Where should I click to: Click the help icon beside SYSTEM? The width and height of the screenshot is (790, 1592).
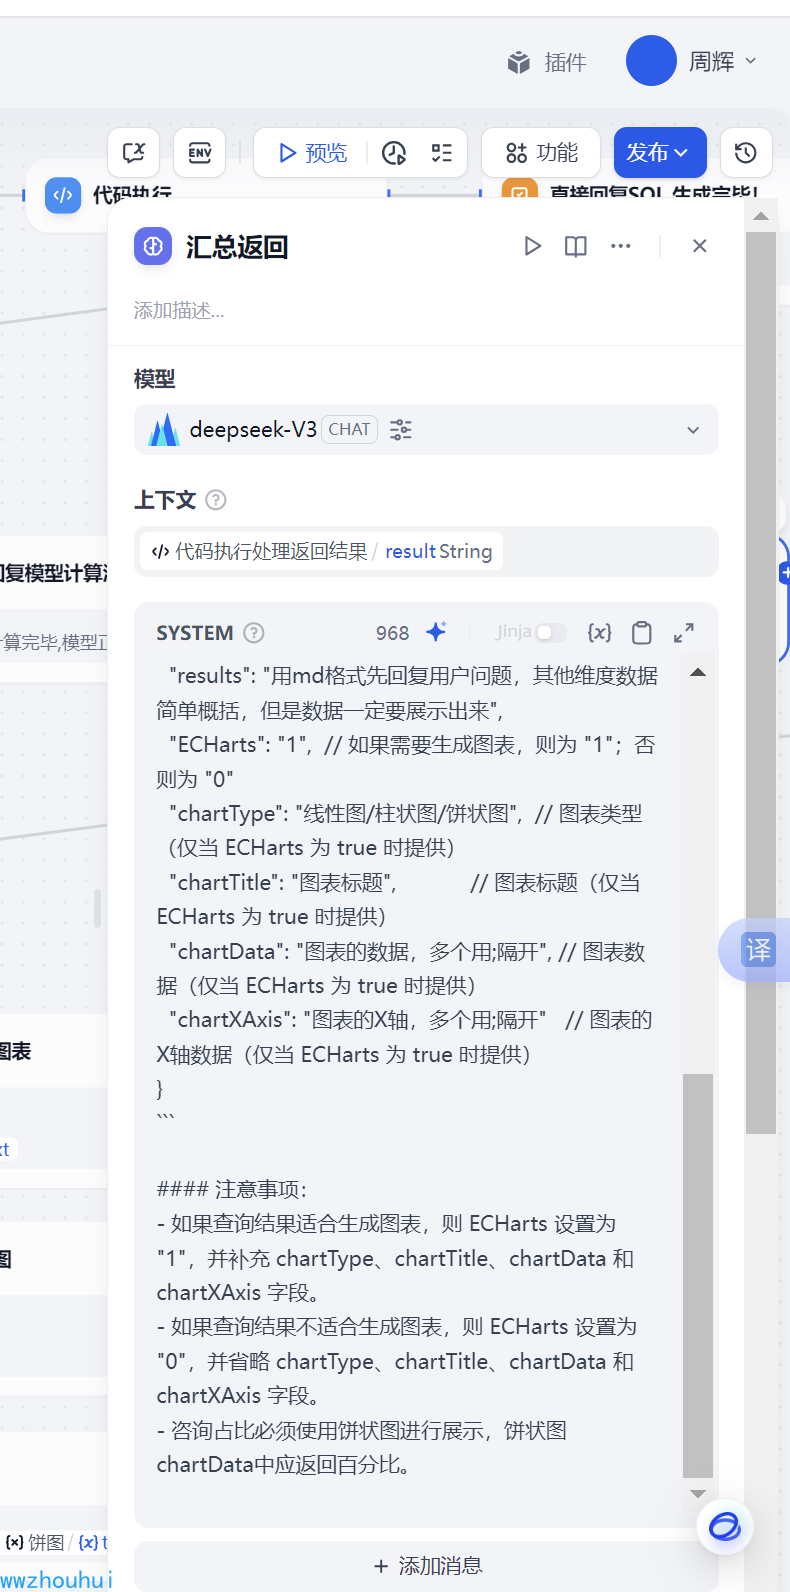click(x=254, y=633)
